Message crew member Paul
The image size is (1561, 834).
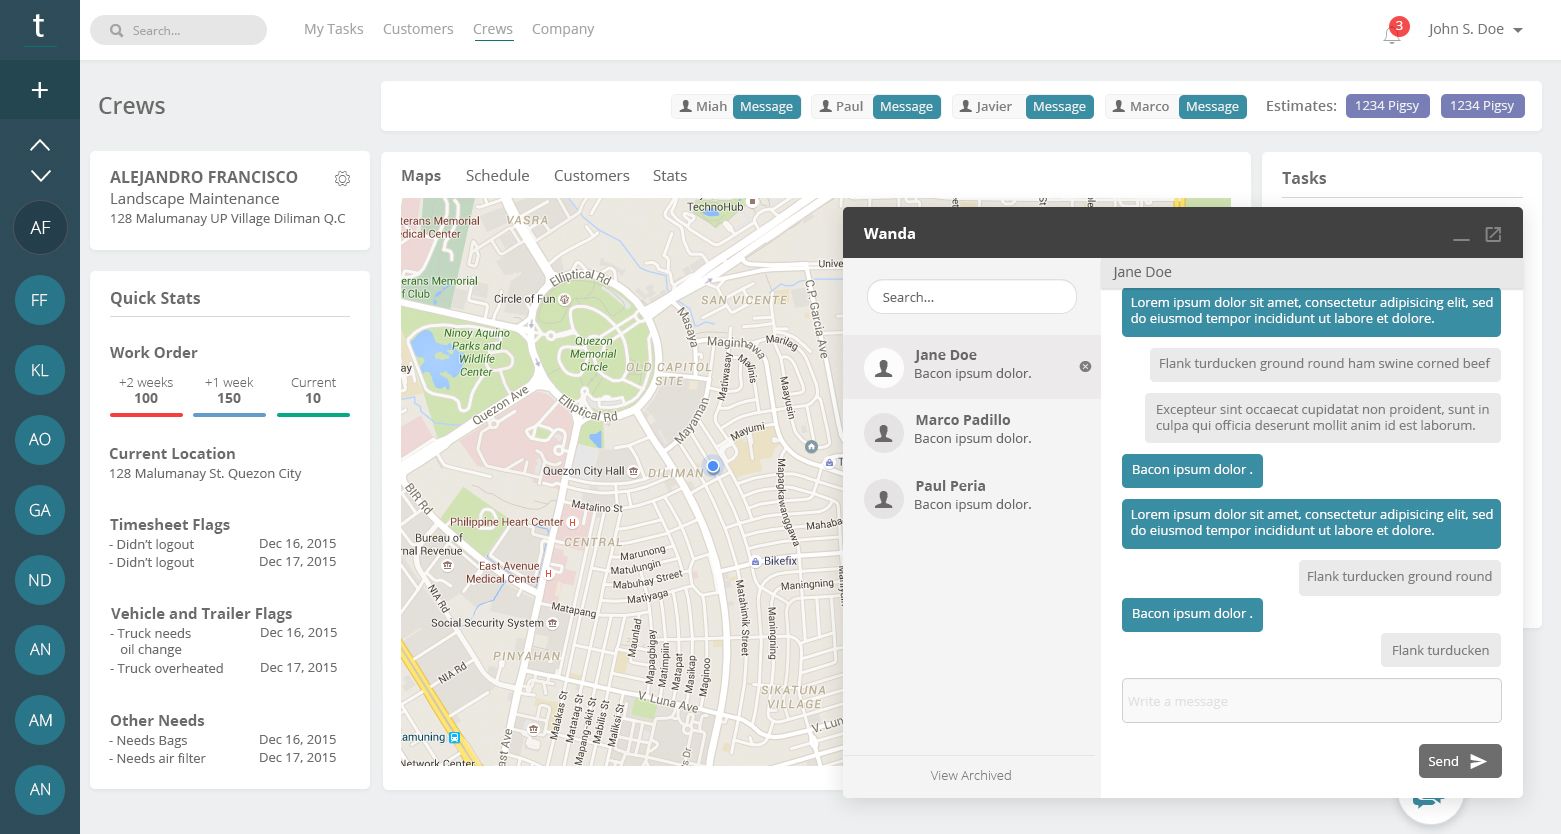tap(906, 106)
